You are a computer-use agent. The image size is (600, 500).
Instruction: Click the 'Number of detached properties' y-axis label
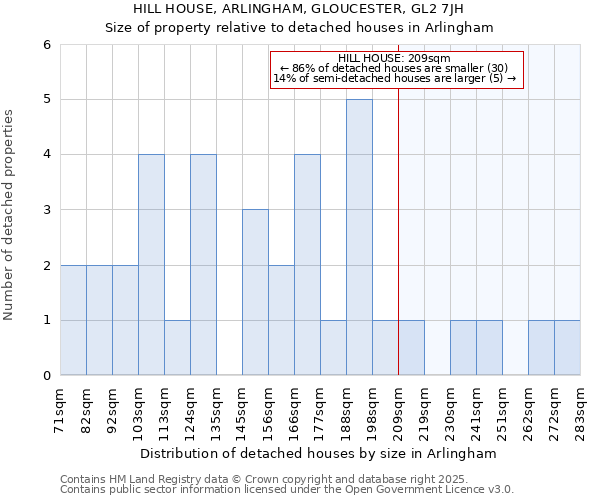[10, 216]
